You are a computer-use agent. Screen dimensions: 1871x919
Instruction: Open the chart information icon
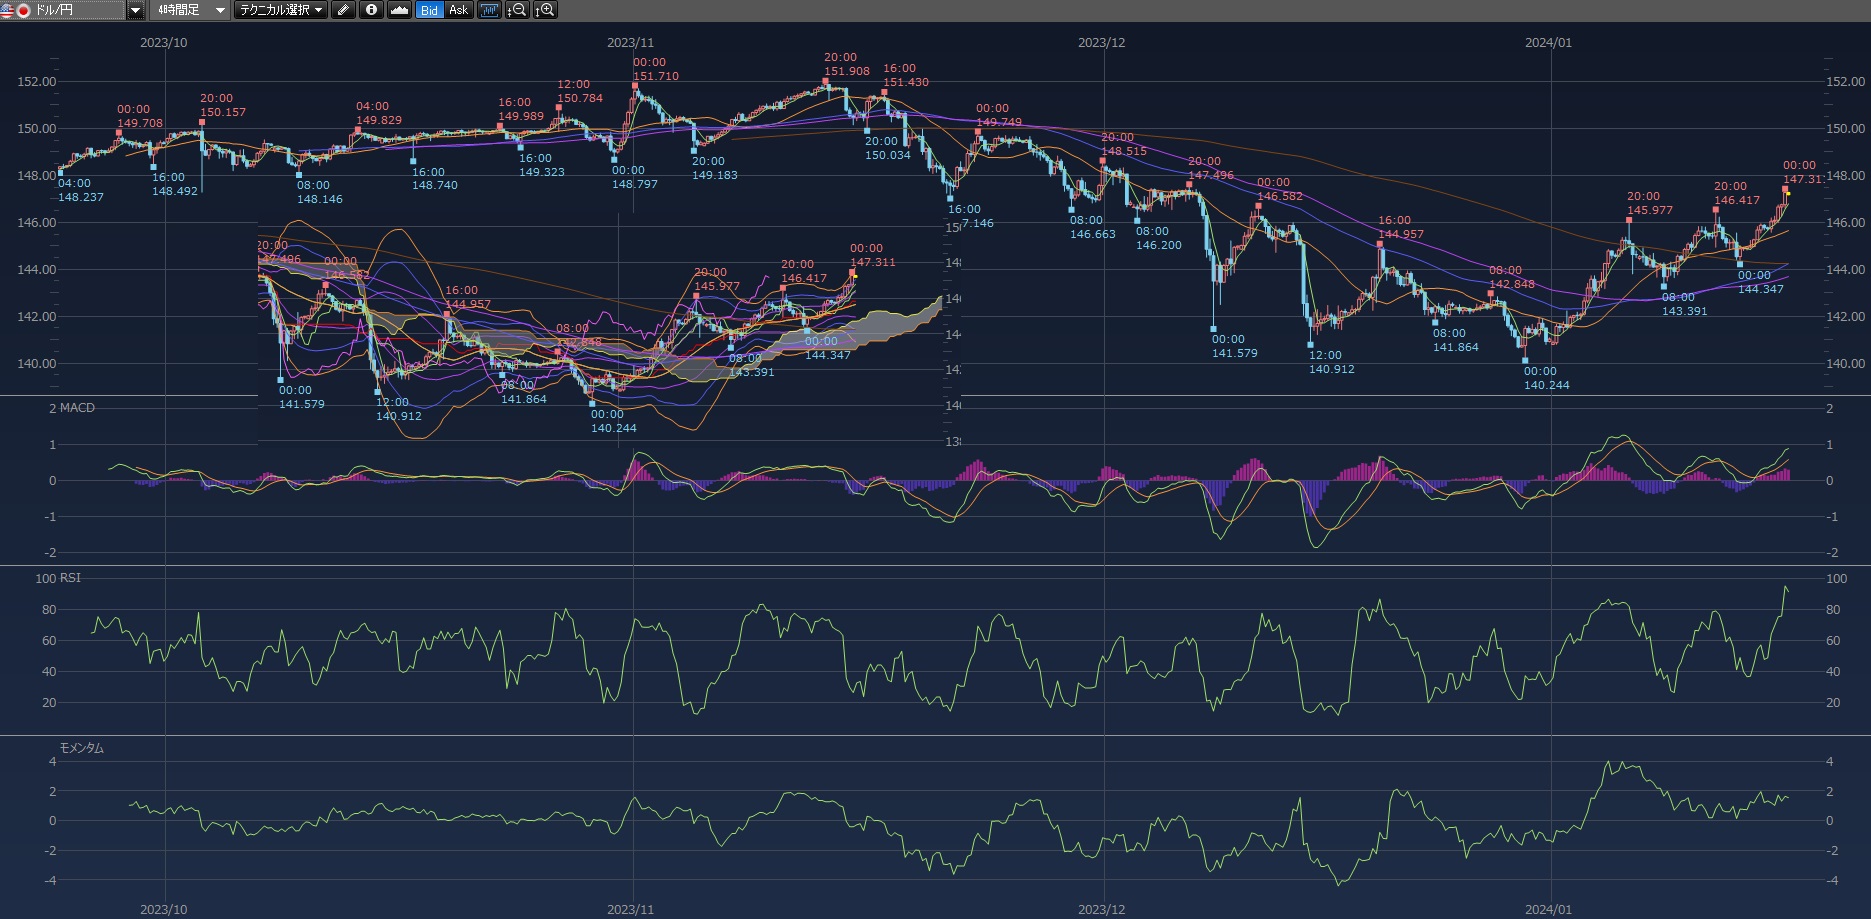tap(371, 10)
